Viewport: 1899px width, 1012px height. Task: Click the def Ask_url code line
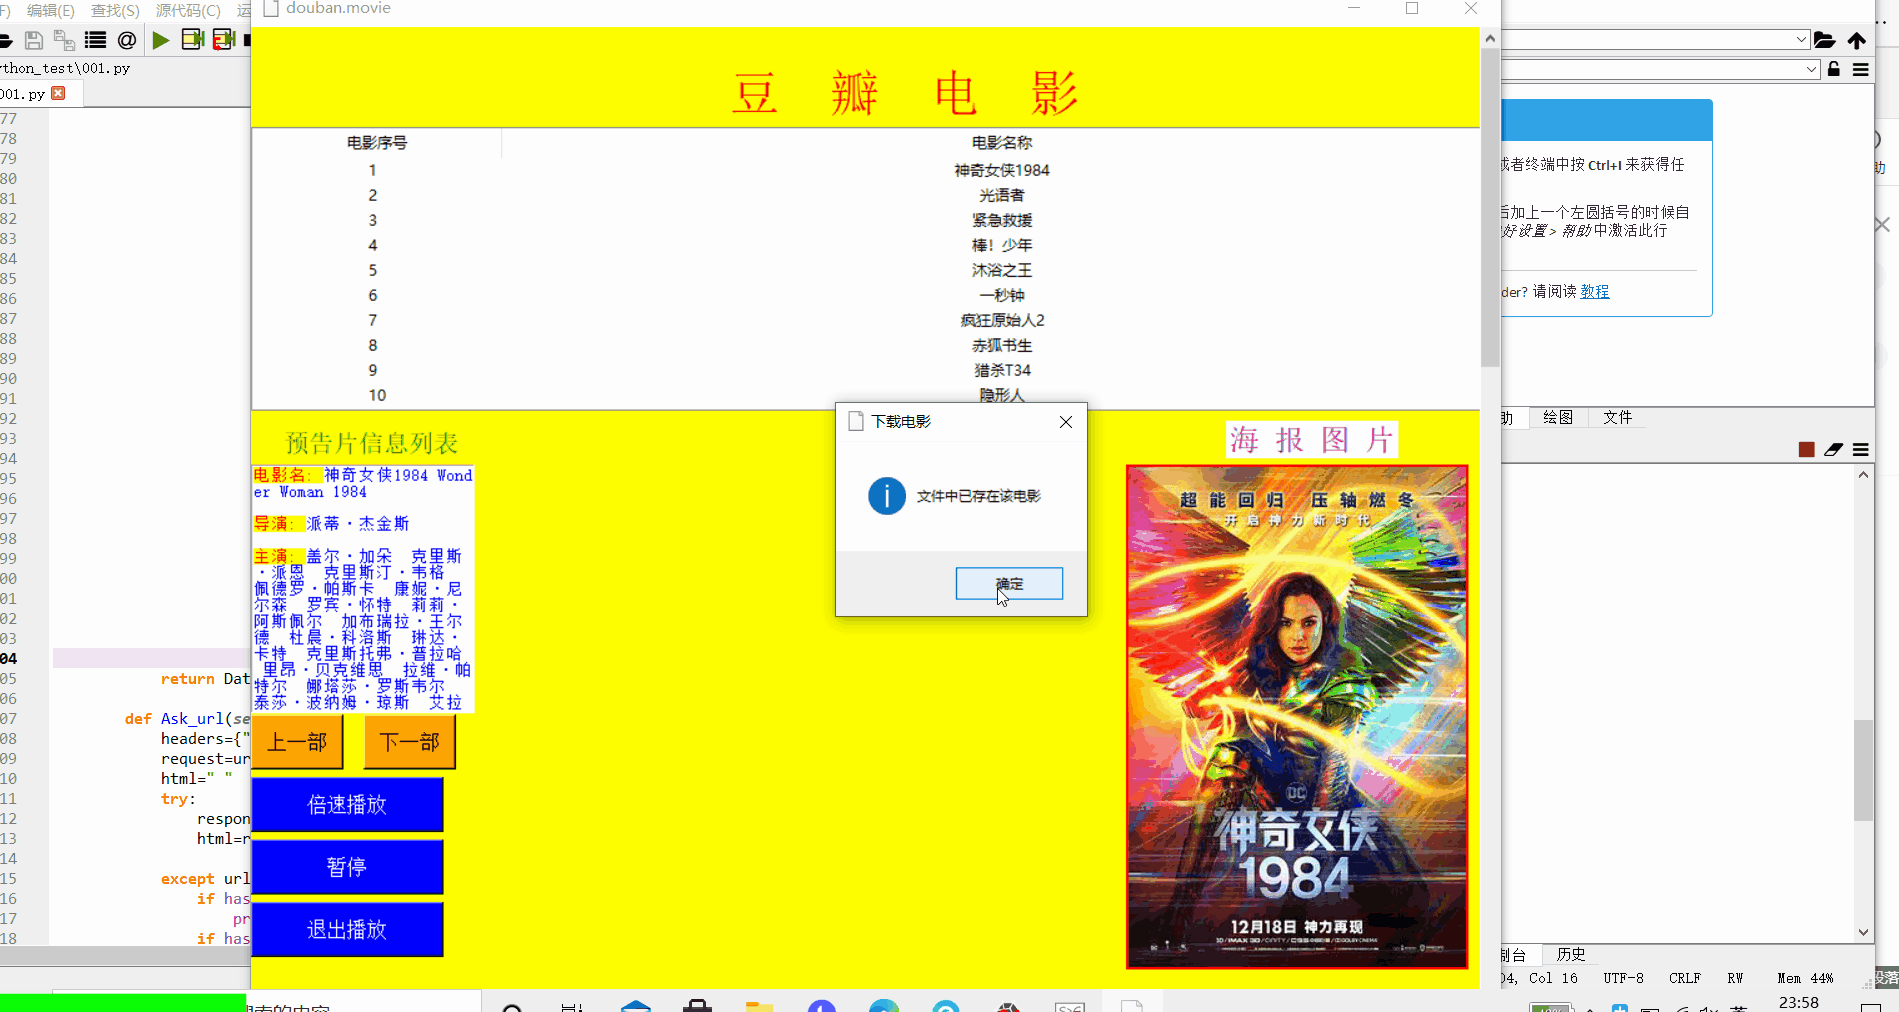(187, 718)
